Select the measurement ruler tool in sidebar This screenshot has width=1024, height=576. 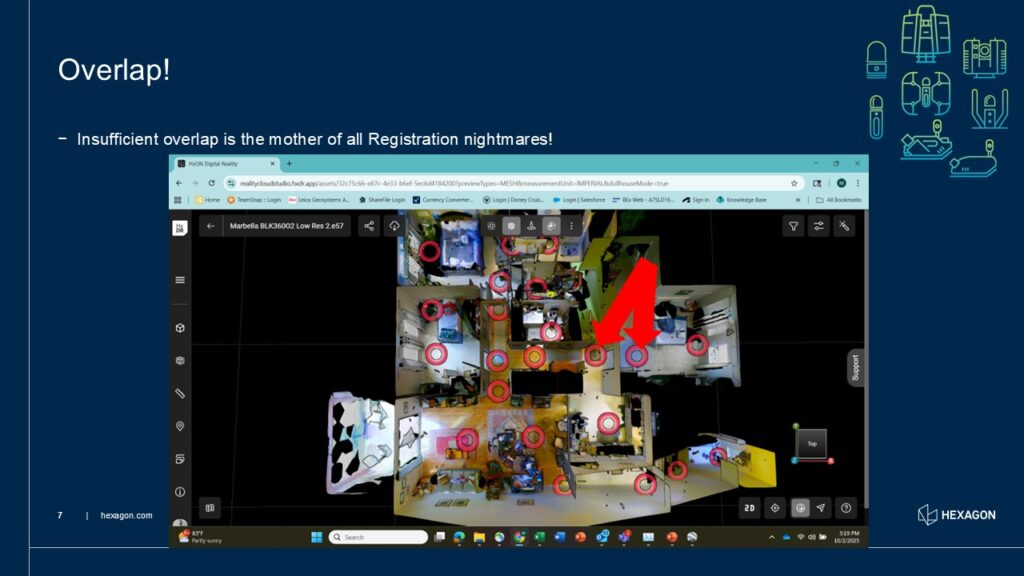[180, 393]
